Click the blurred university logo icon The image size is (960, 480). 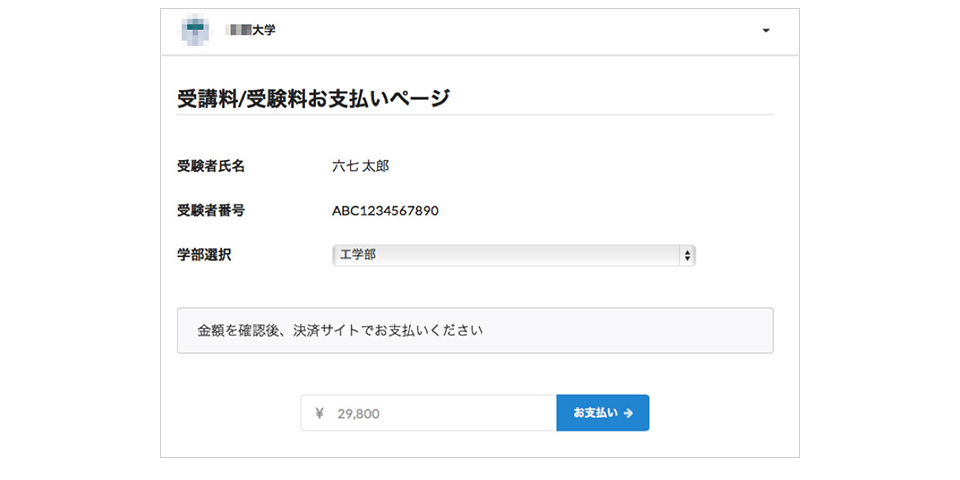pos(195,29)
